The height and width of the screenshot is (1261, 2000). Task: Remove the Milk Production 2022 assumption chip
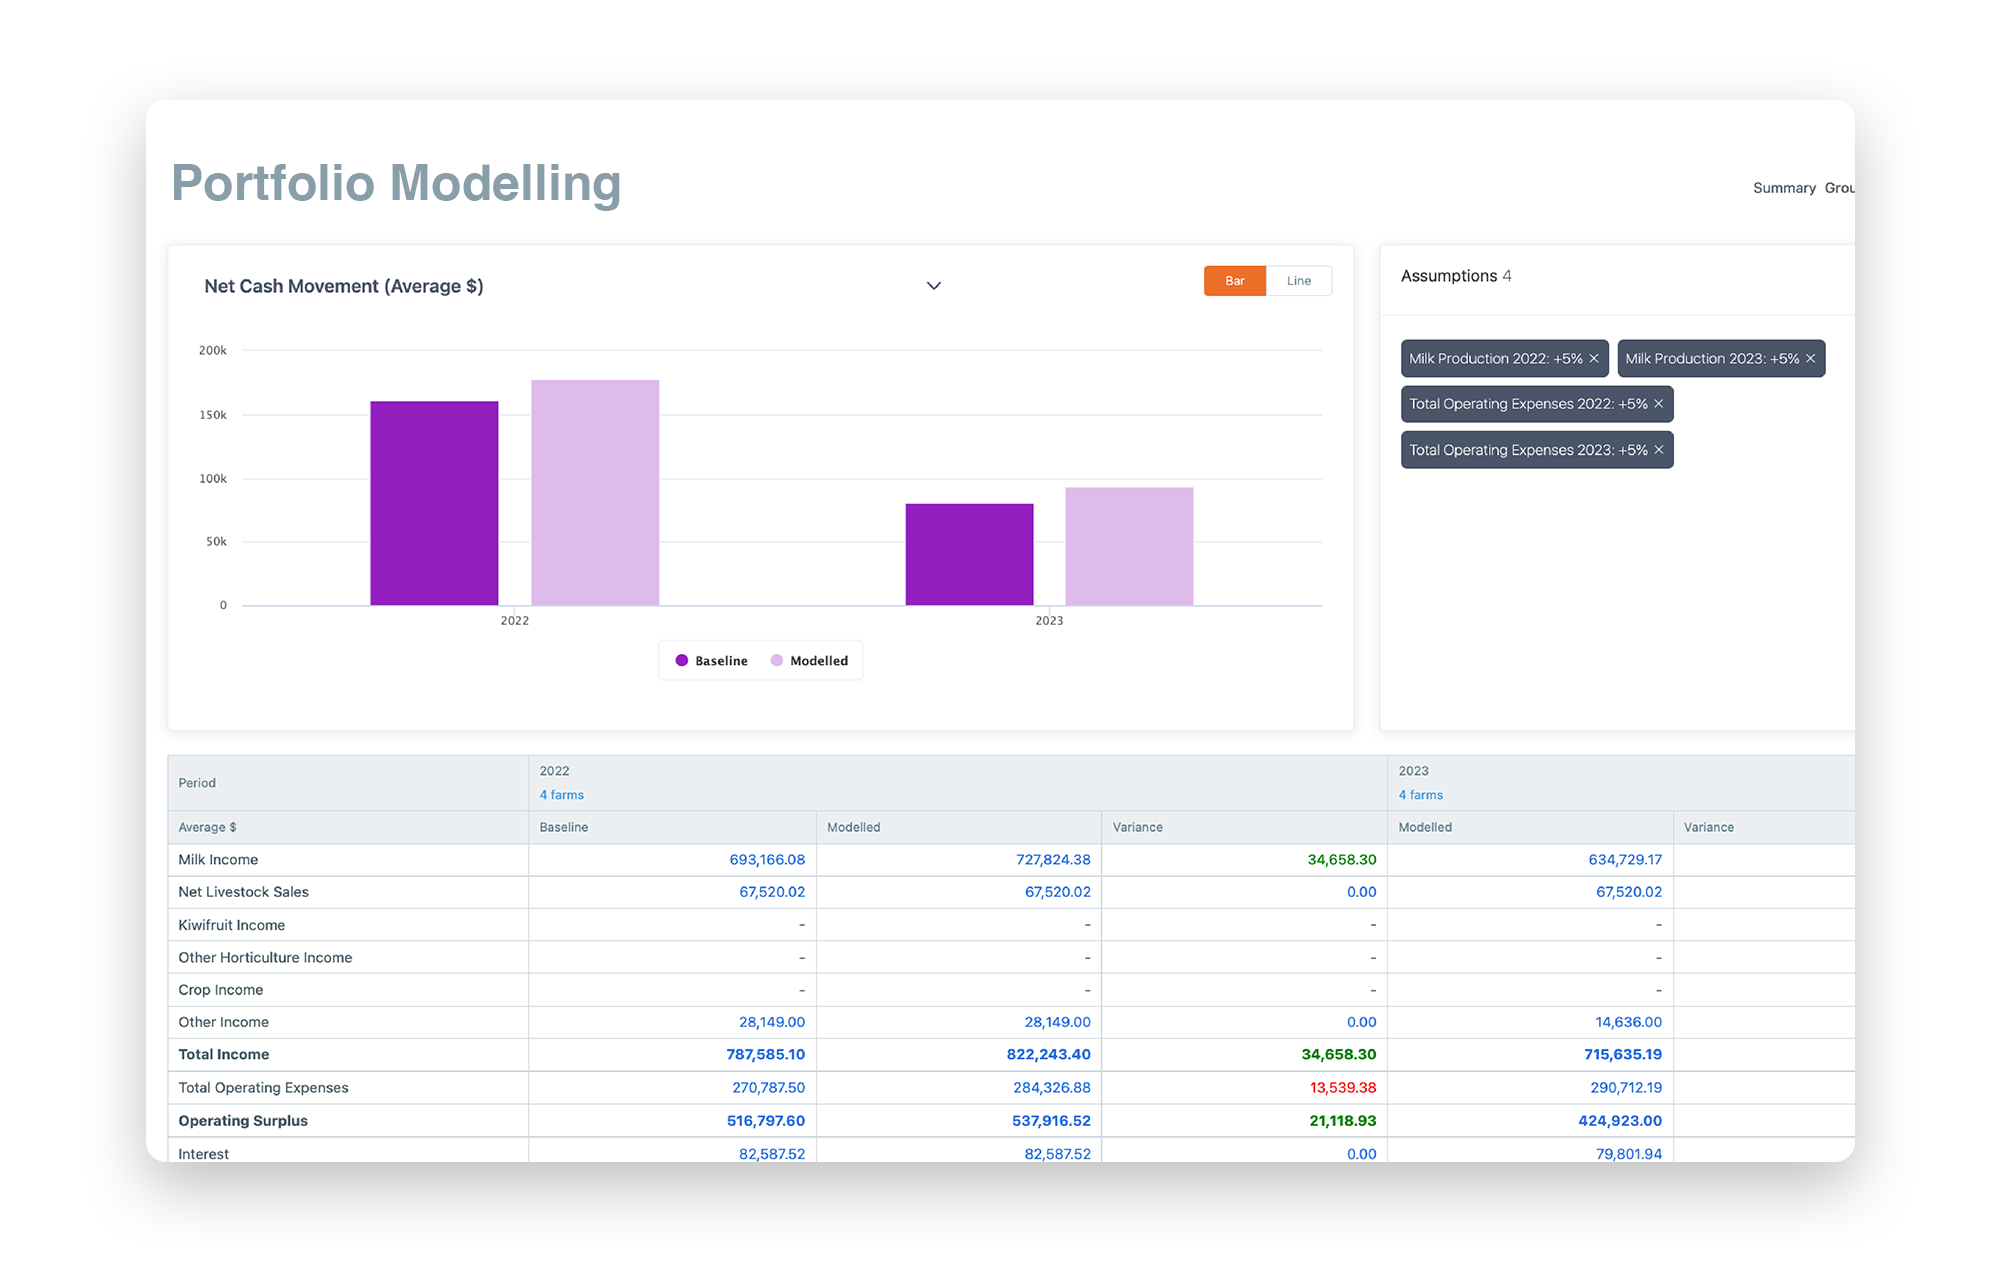point(1596,358)
